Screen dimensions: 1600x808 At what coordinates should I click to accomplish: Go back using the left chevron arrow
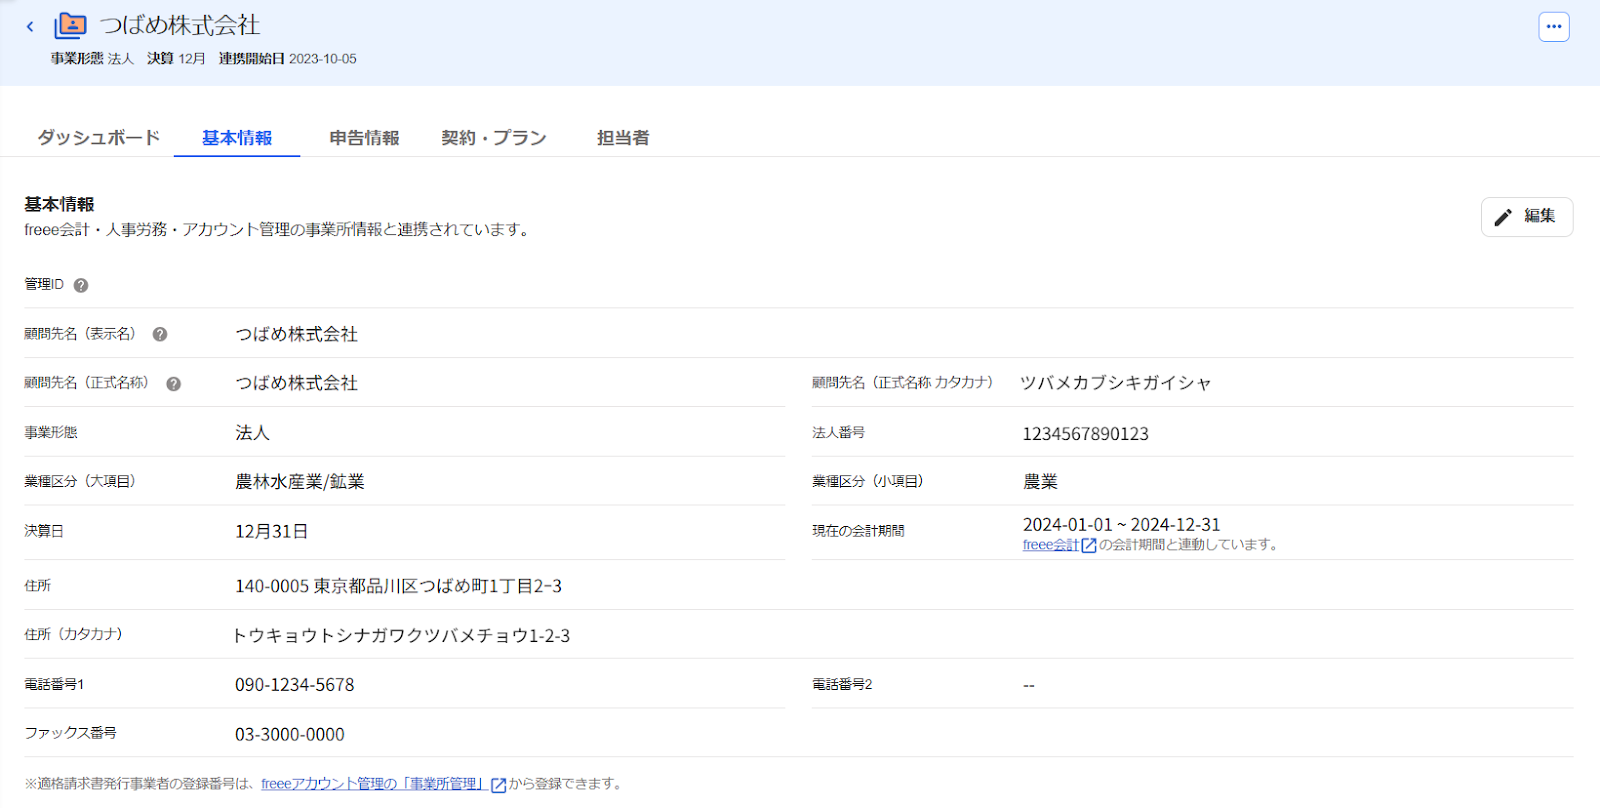pos(30,27)
